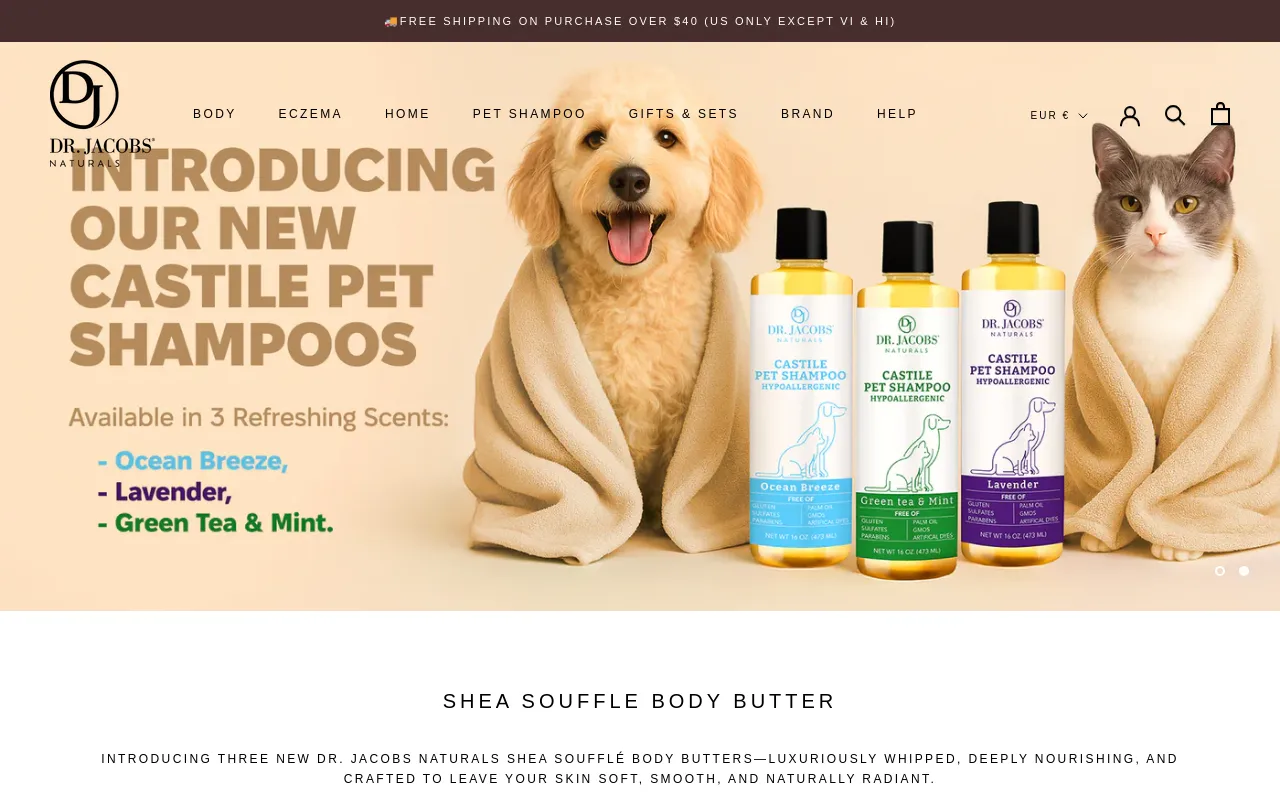Select the first slideshow dot
The width and height of the screenshot is (1280, 800).
coord(1220,571)
